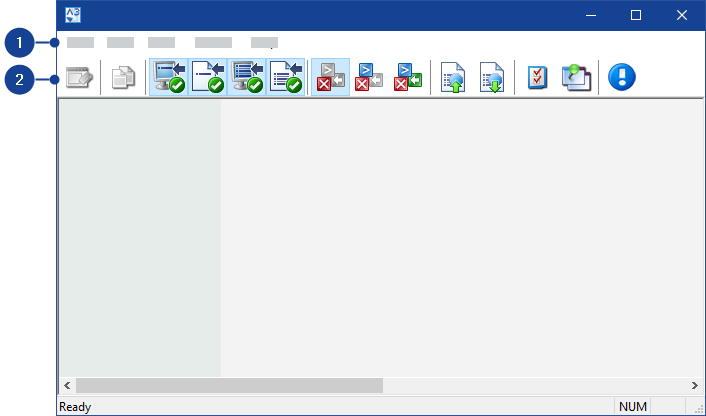The height and width of the screenshot is (416, 706).
Task: Click the grayed-out copy pages toolbar icon
Action: (123, 78)
